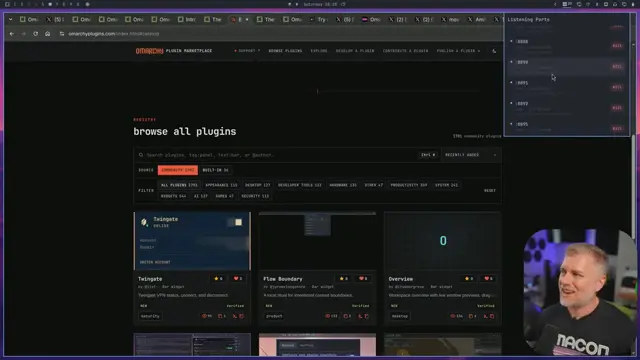Filter by All Plugins

coord(179,185)
